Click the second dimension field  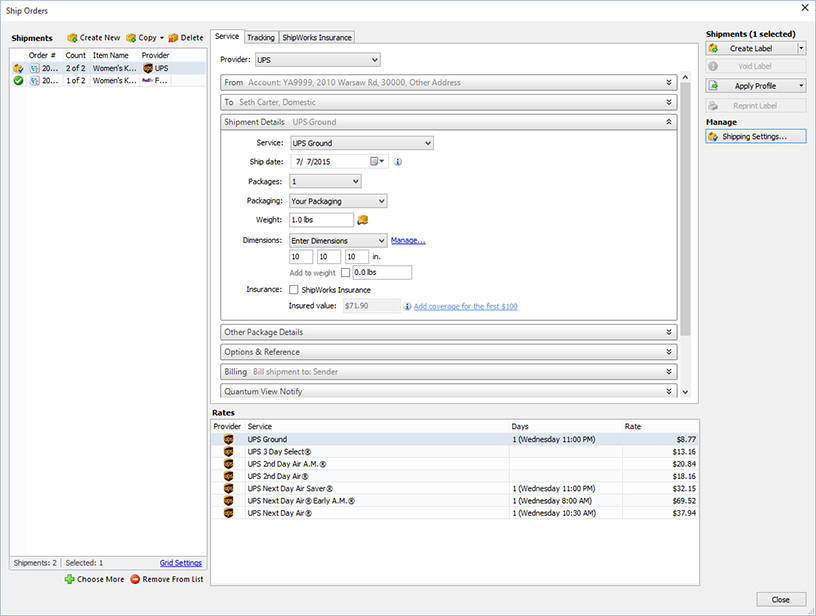[329, 257]
